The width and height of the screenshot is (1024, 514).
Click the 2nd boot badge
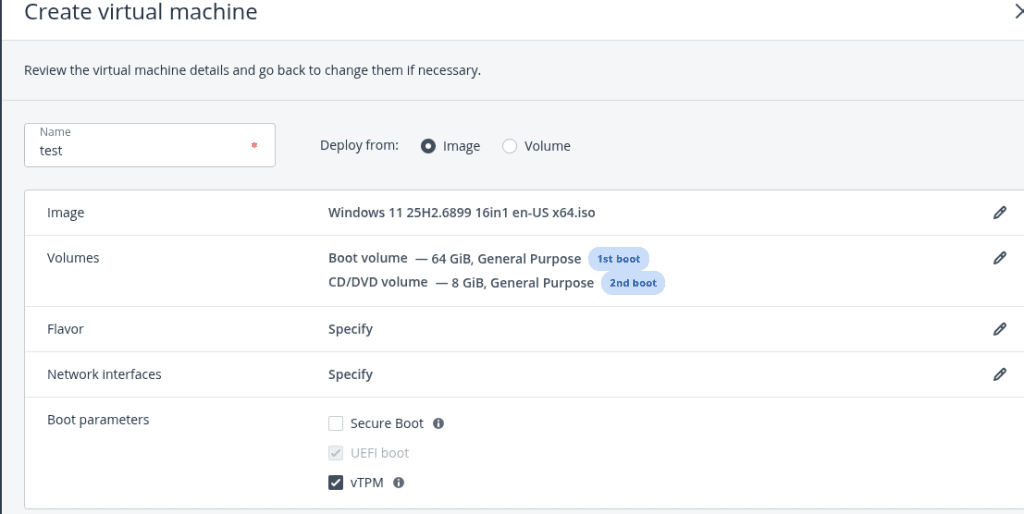(x=632, y=283)
